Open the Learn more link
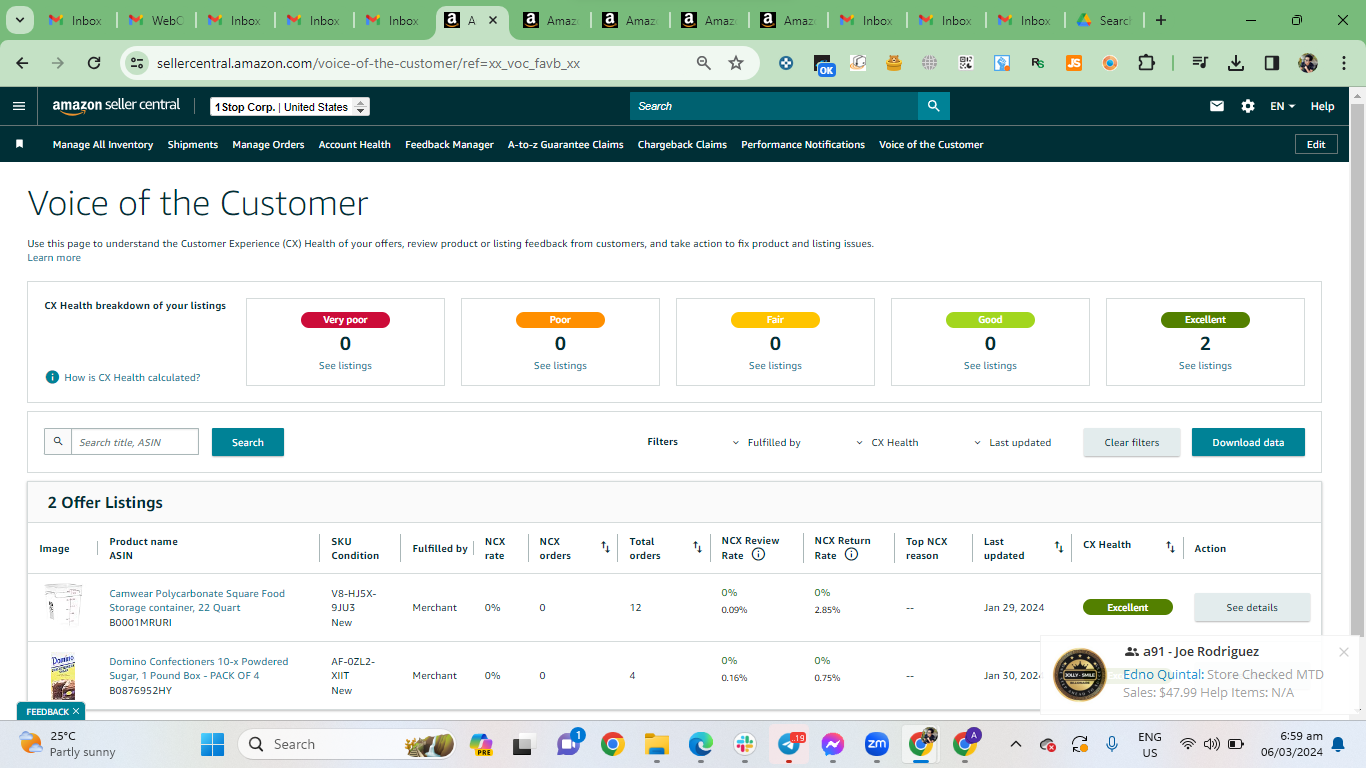The image size is (1366, 768). pos(54,258)
